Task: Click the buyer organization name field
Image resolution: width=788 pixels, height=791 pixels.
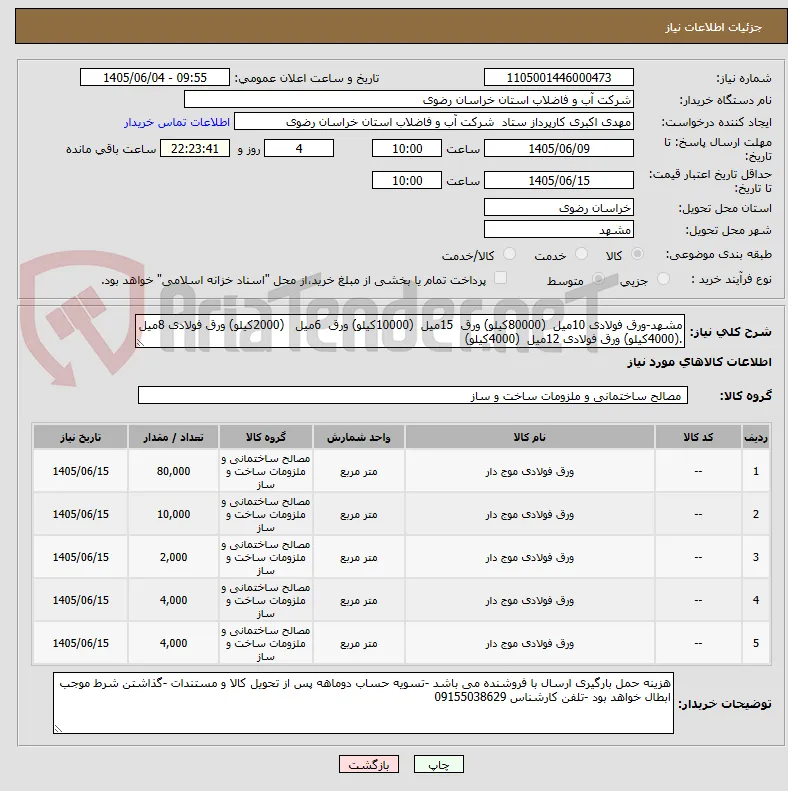Action: point(409,99)
